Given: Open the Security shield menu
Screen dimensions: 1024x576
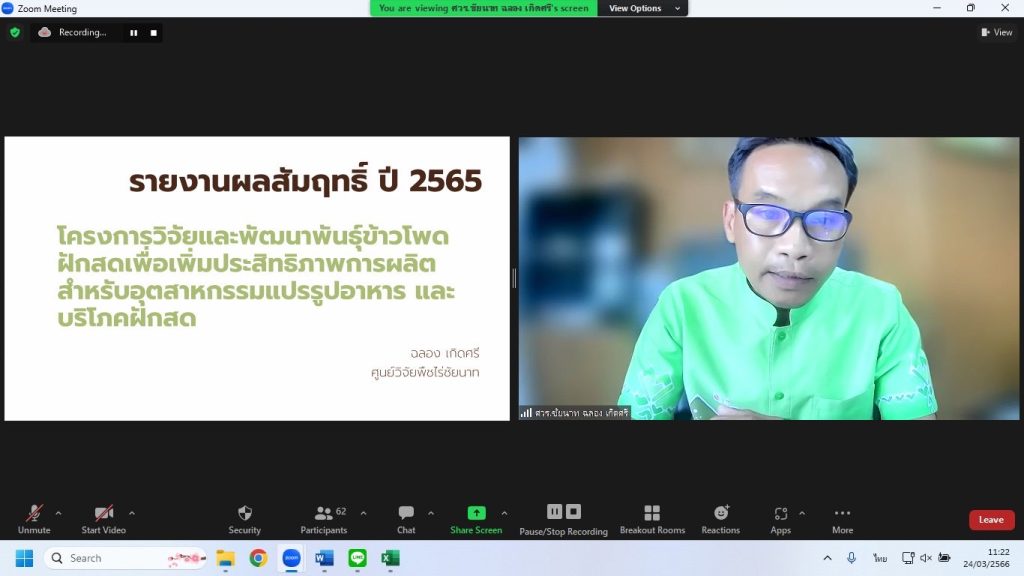Looking at the screenshot, I should pyautogui.click(x=244, y=519).
